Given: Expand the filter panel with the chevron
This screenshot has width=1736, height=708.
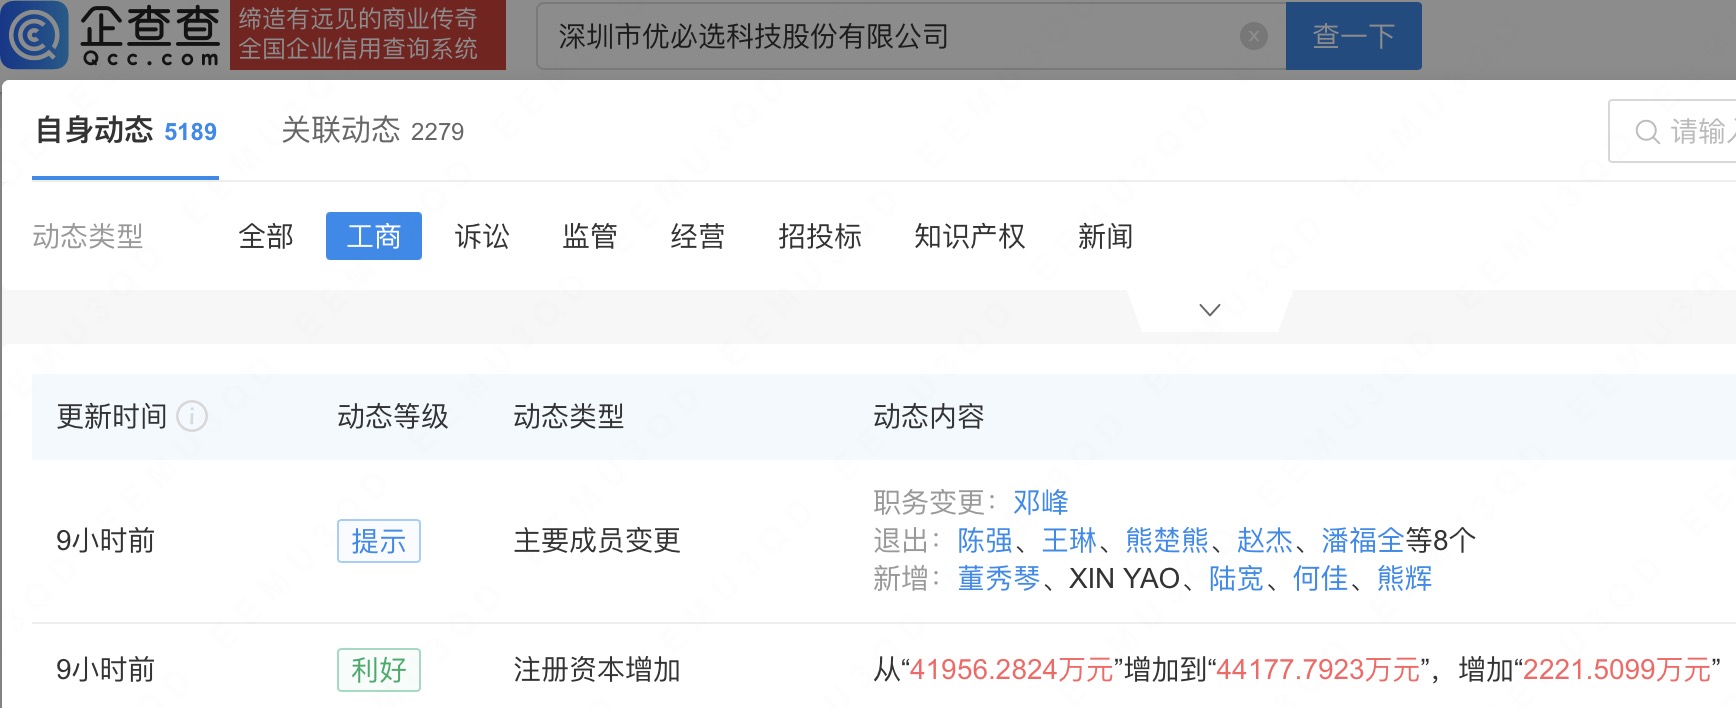Looking at the screenshot, I should click(x=1210, y=310).
